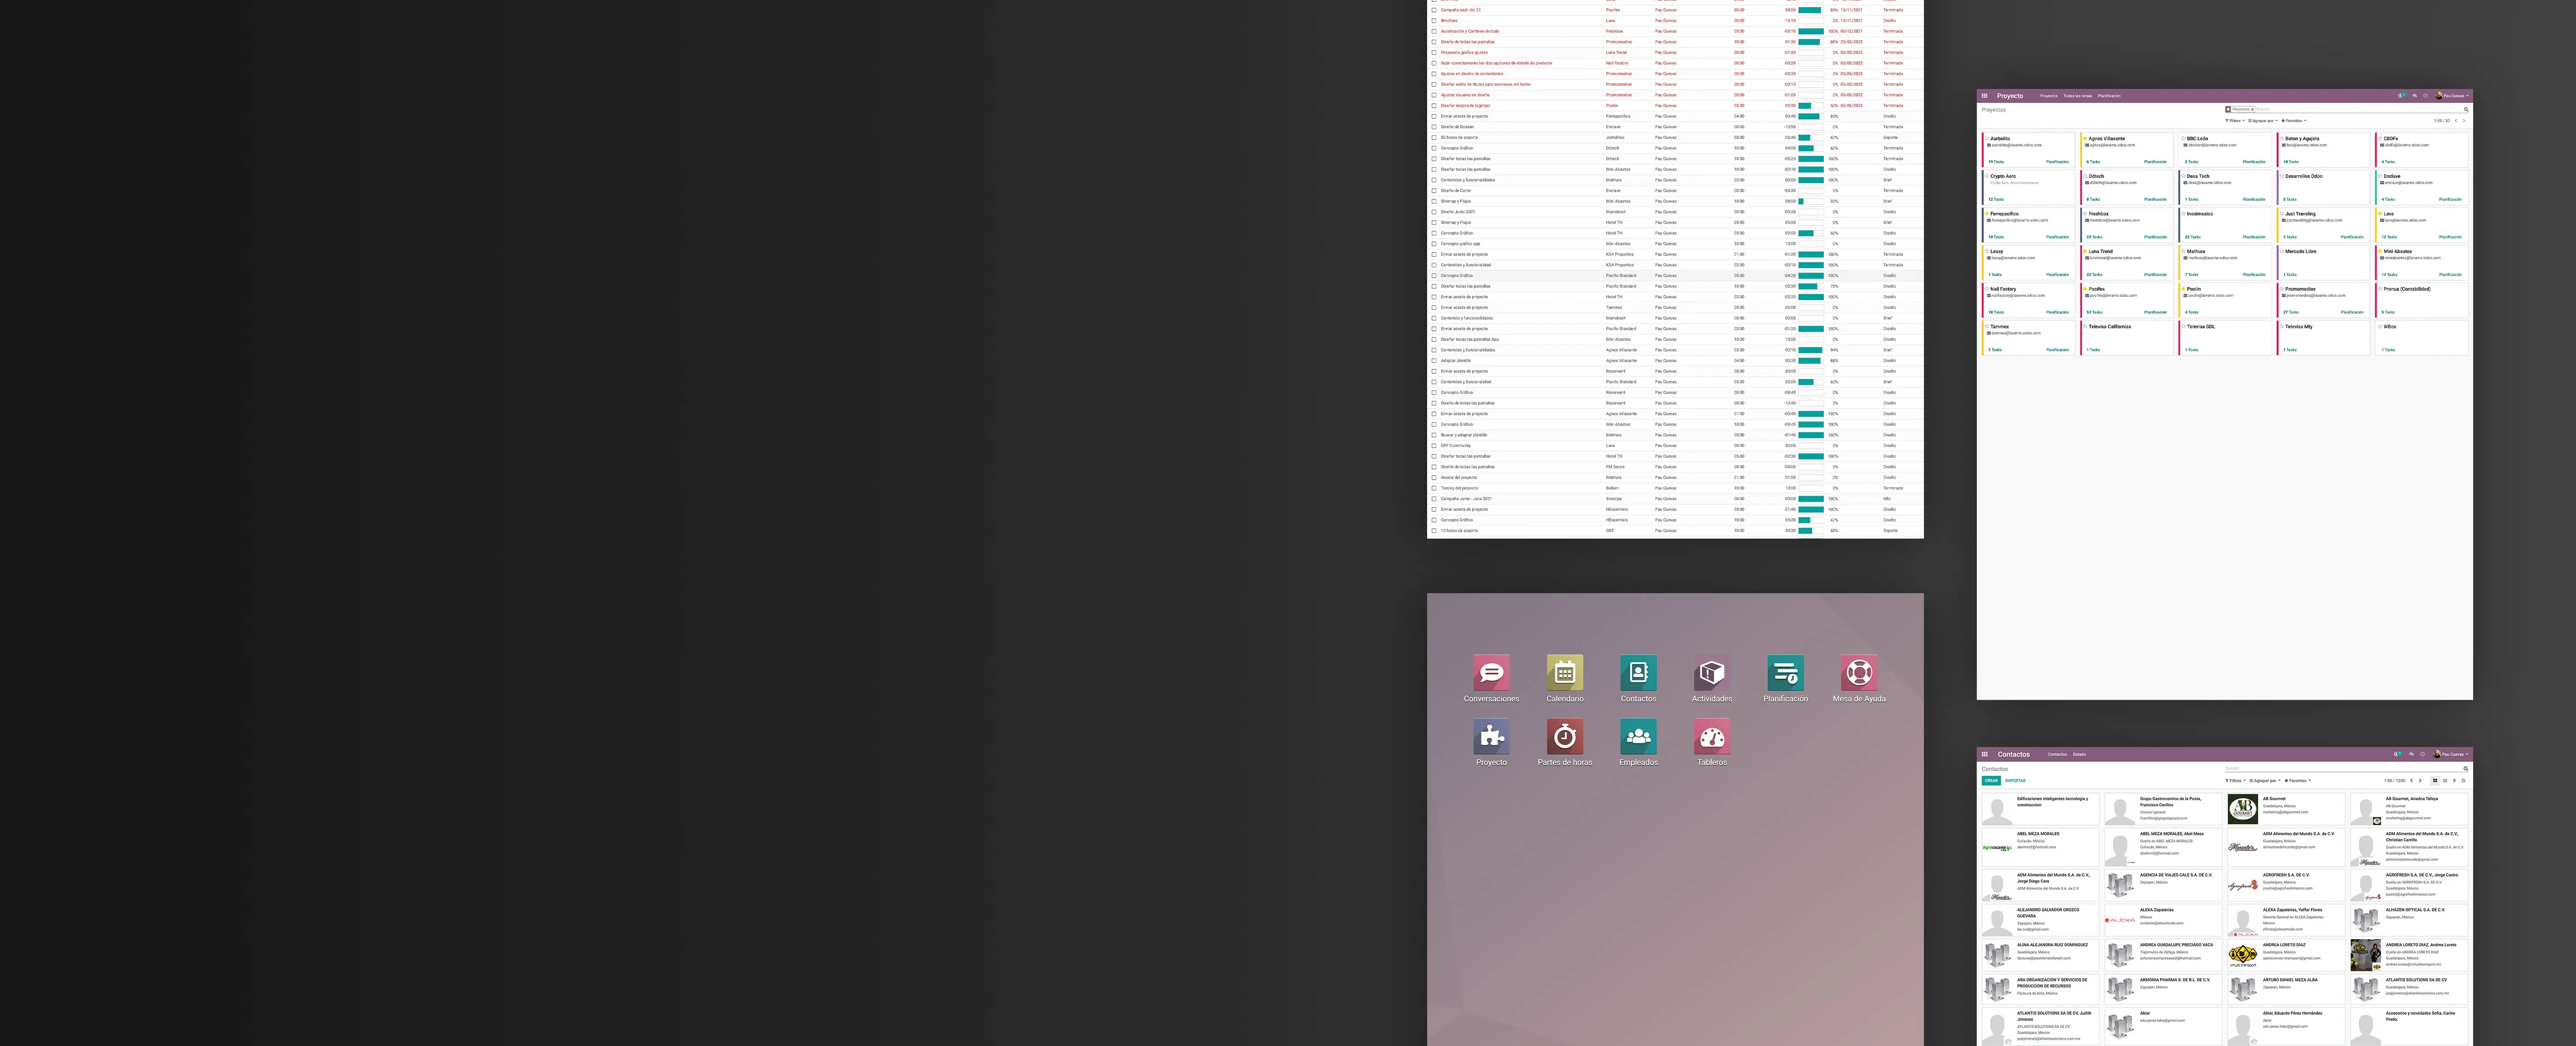Screen dimensions: 2576x1046
Task: Select the Planificación menu in the Proyecto header
Action: pyautogui.click(x=2109, y=96)
